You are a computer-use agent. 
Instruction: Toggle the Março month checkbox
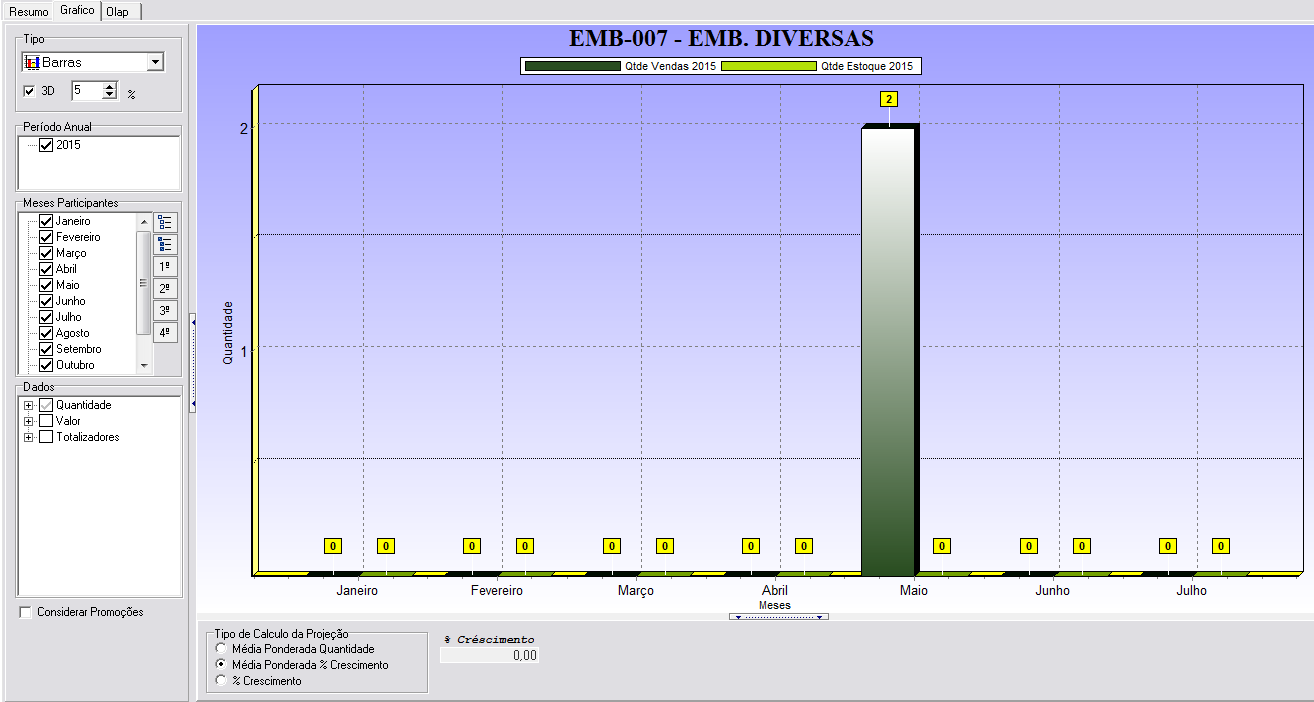point(46,253)
